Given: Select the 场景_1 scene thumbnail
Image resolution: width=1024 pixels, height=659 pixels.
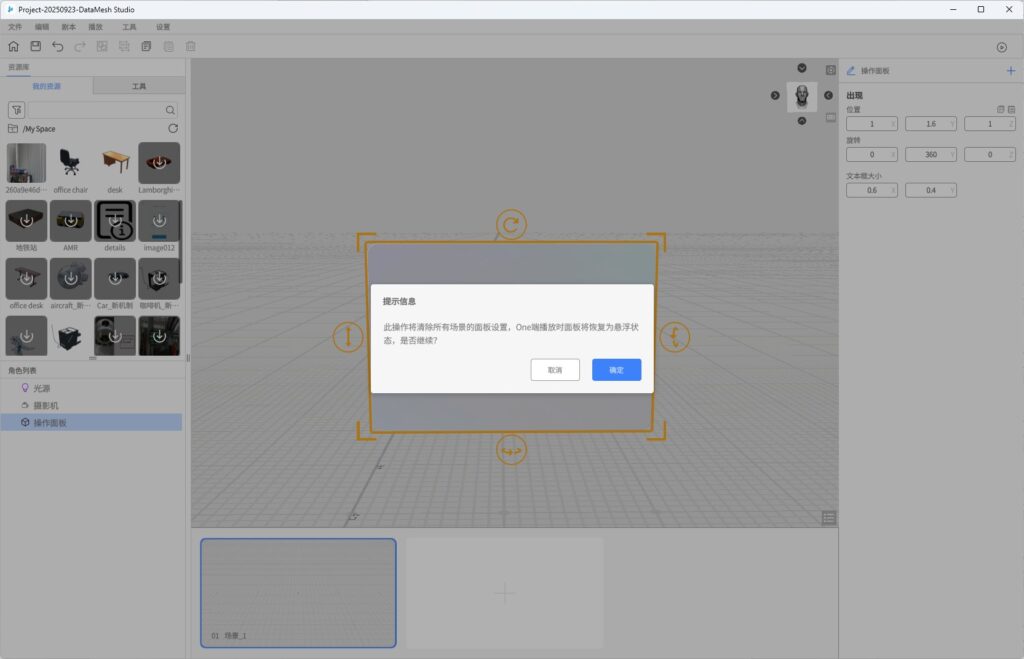Looking at the screenshot, I should point(298,592).
